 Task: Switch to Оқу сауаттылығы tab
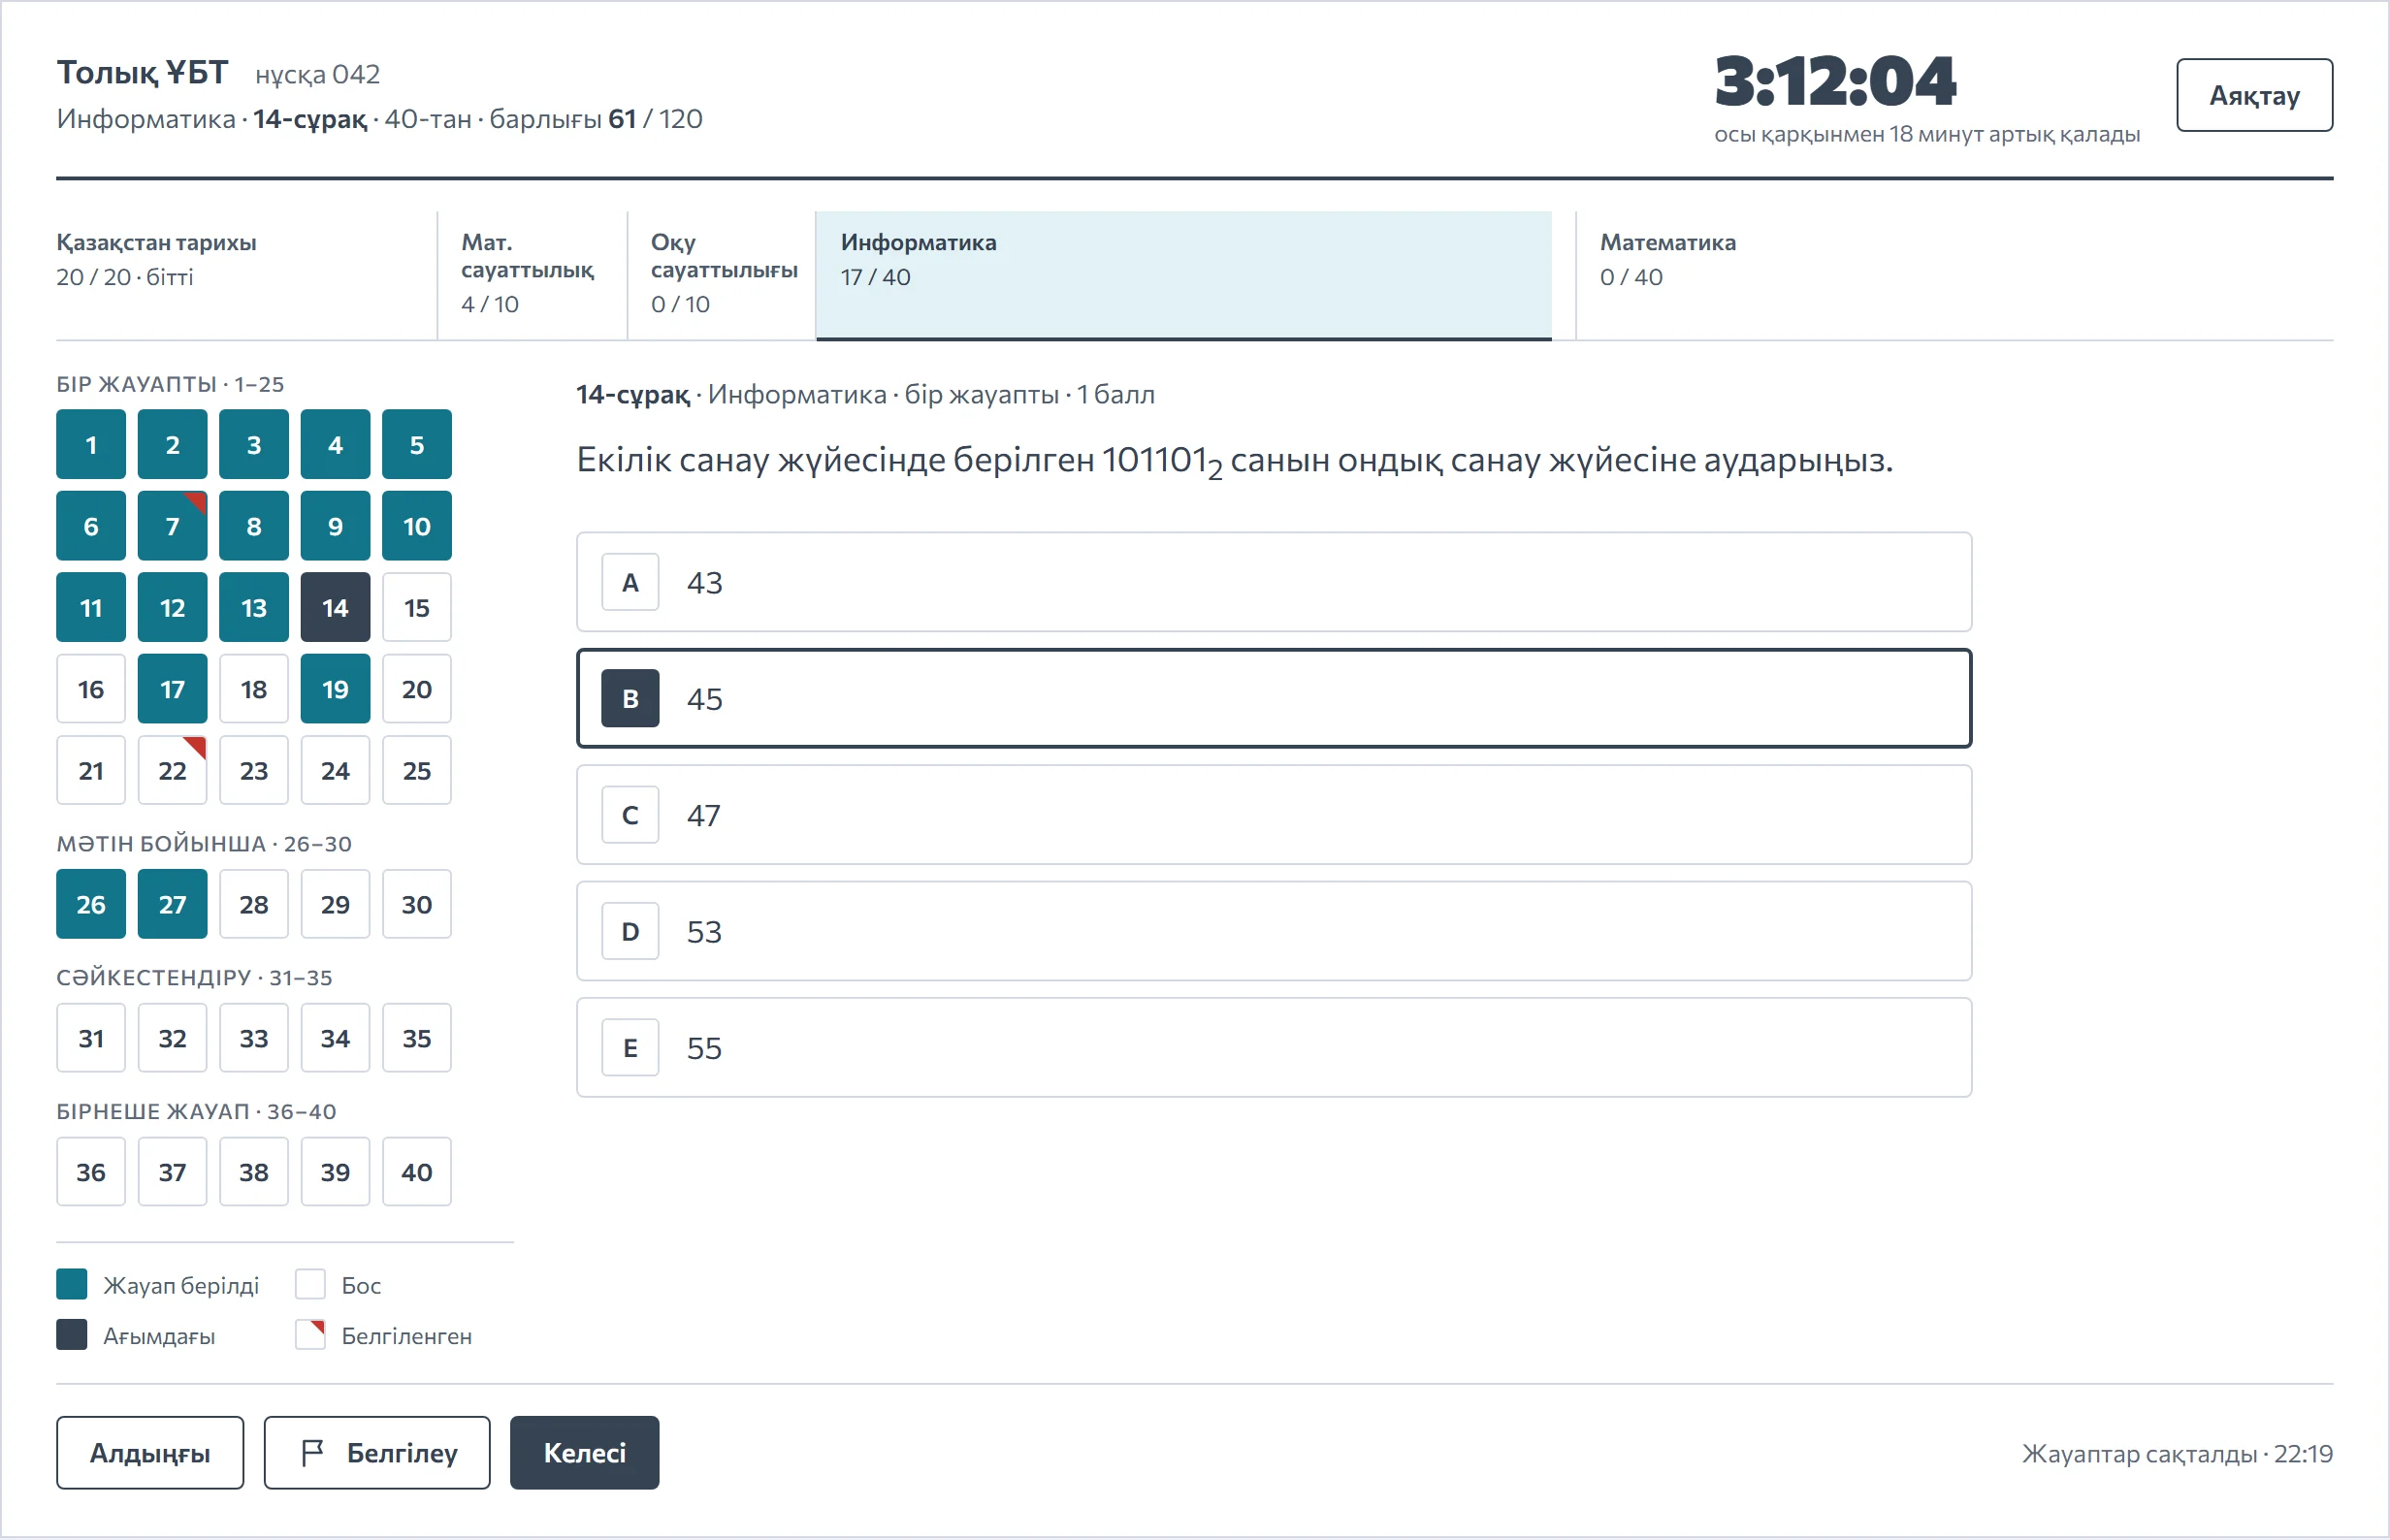pos(721,275)
